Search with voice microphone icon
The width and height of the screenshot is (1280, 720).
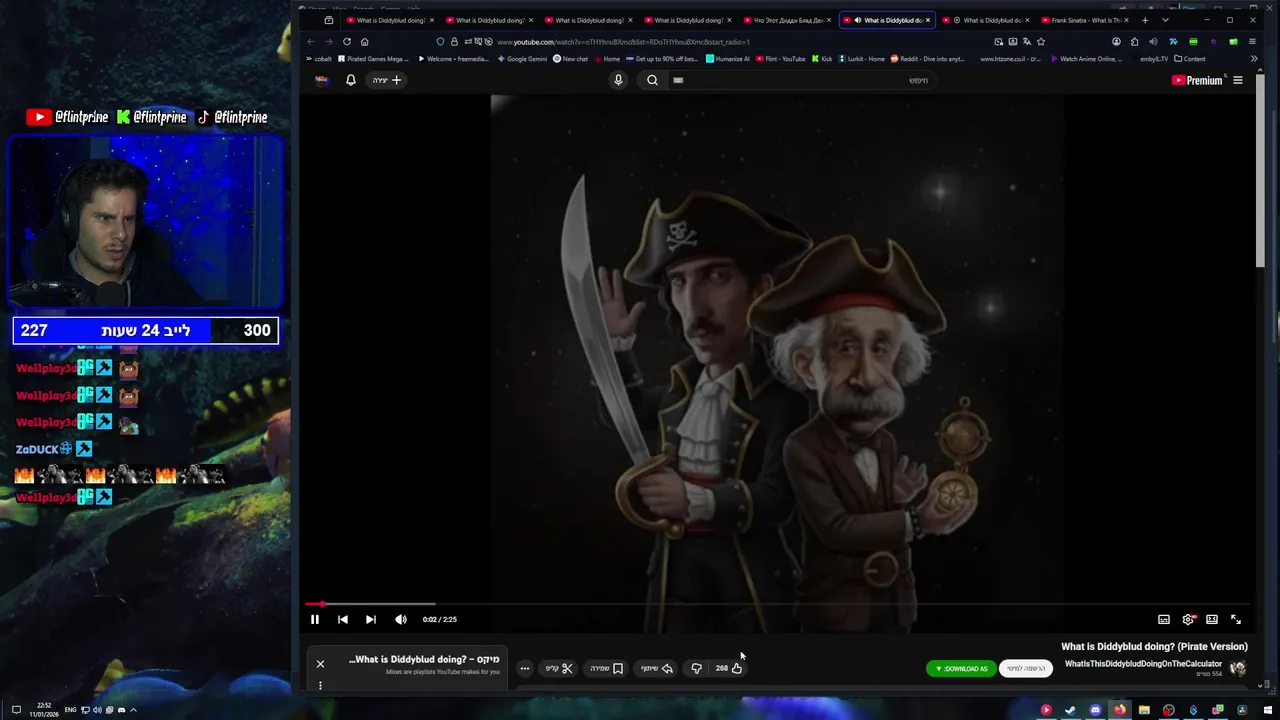click(618, 80)
